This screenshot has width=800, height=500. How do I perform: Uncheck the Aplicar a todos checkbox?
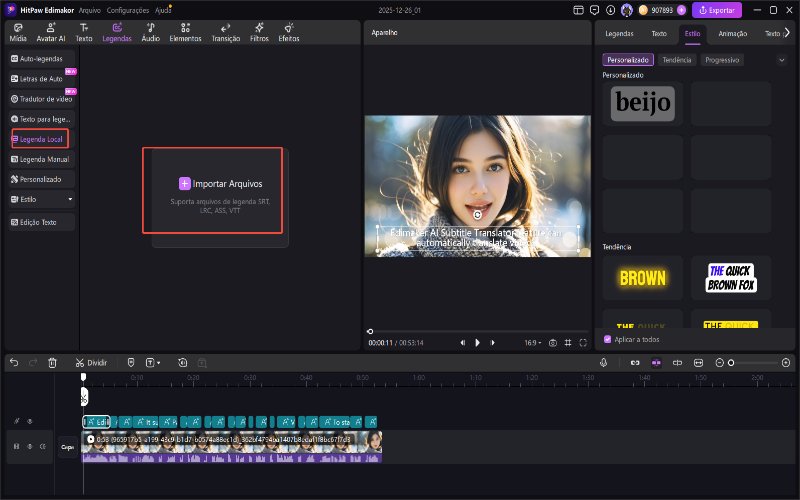[608, 339]
